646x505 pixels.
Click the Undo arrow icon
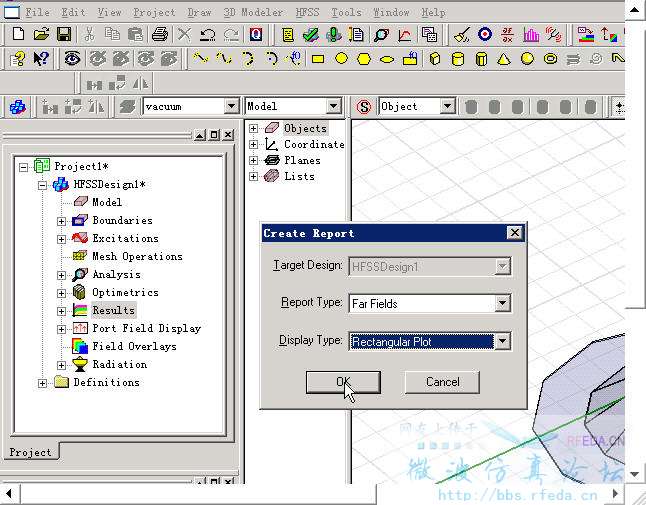(207, 34)
